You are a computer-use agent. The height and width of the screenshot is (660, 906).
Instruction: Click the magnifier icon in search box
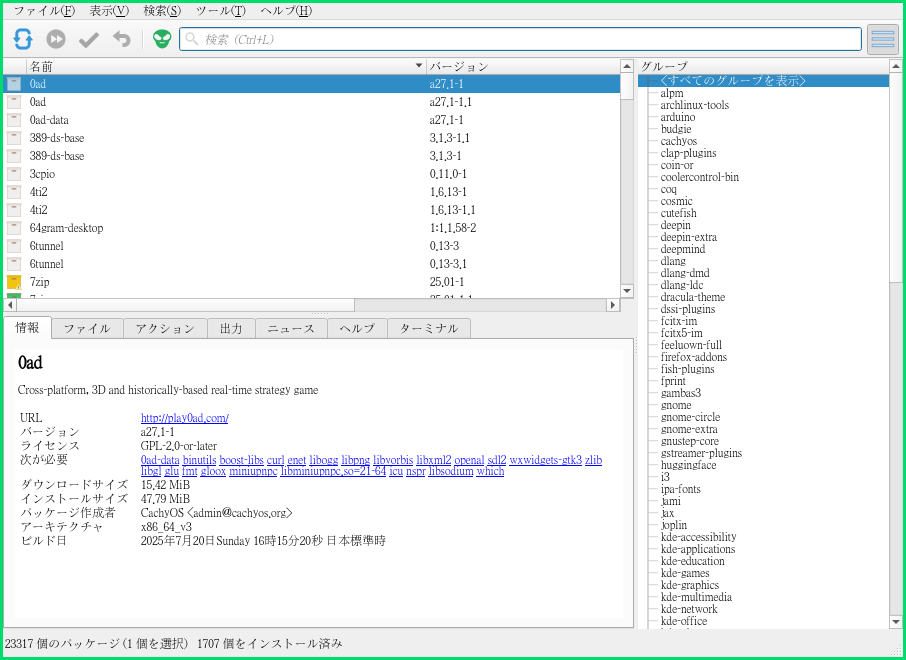[192, 39]
